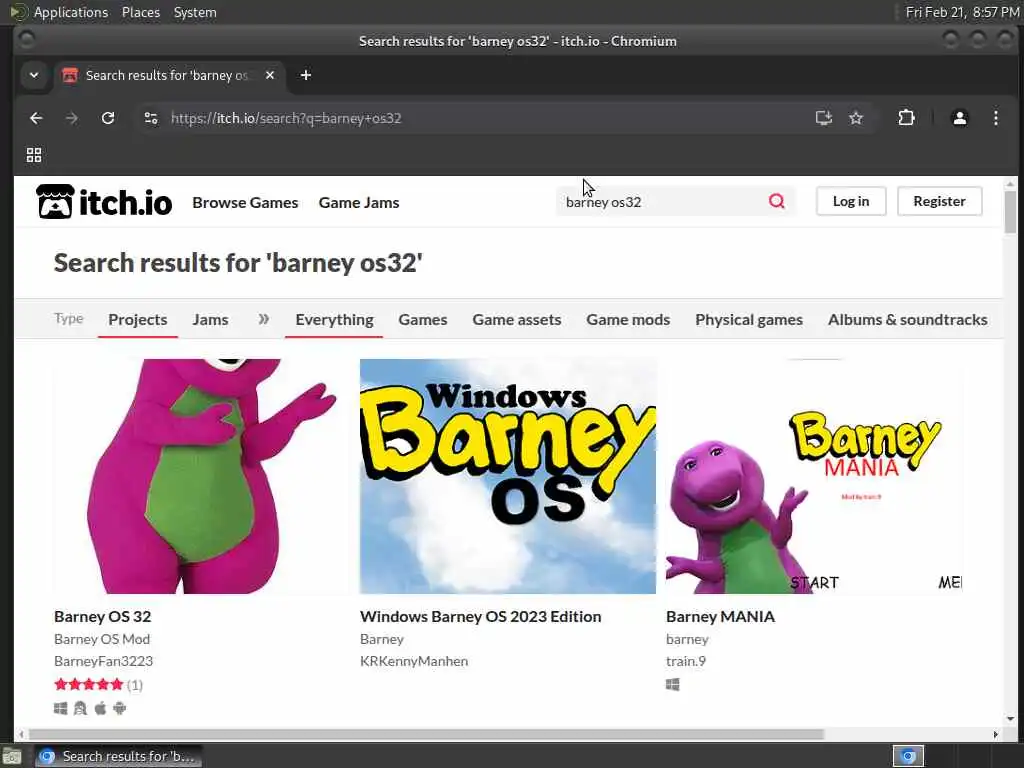Click Windows icon under Barney MANIA
This screenshot has height=768, width=1024.
[x=673, y=684]
